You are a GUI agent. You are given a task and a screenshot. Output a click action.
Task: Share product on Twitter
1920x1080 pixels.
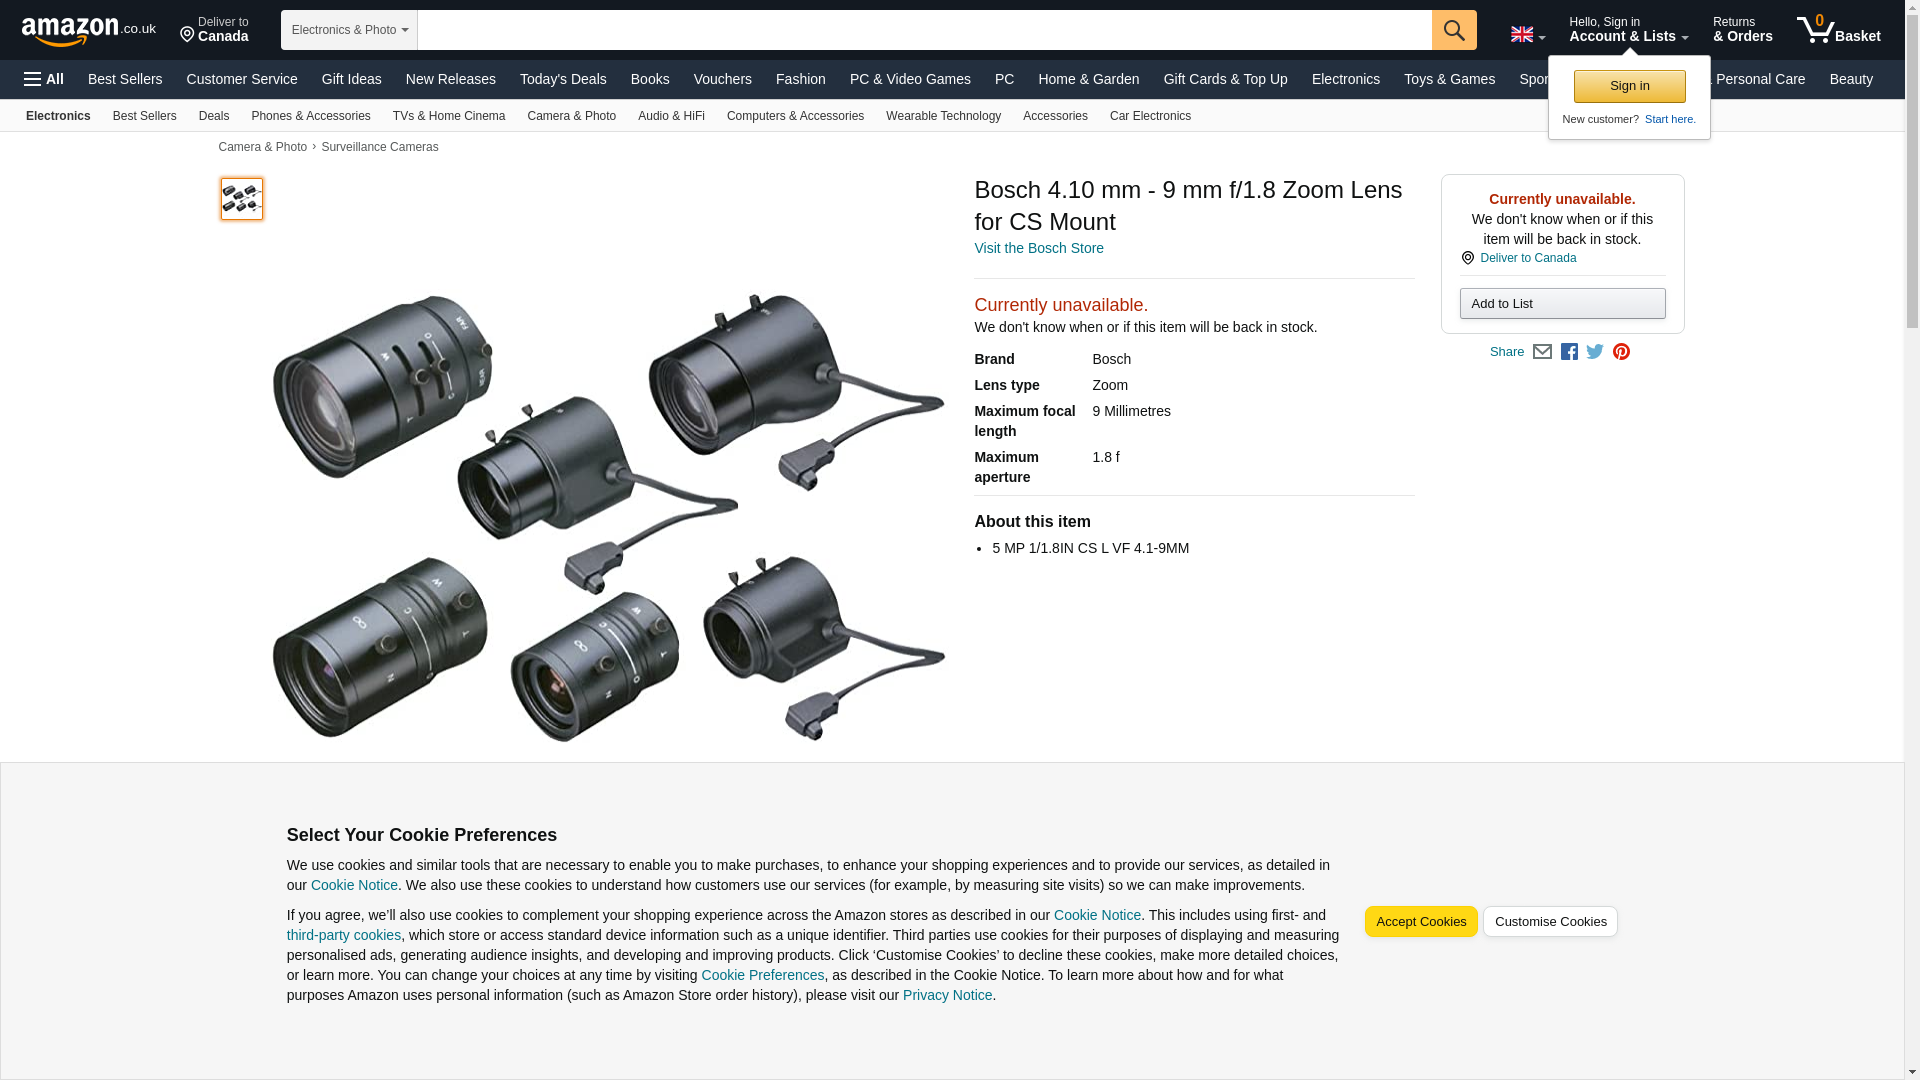(x=1595, y=352)
